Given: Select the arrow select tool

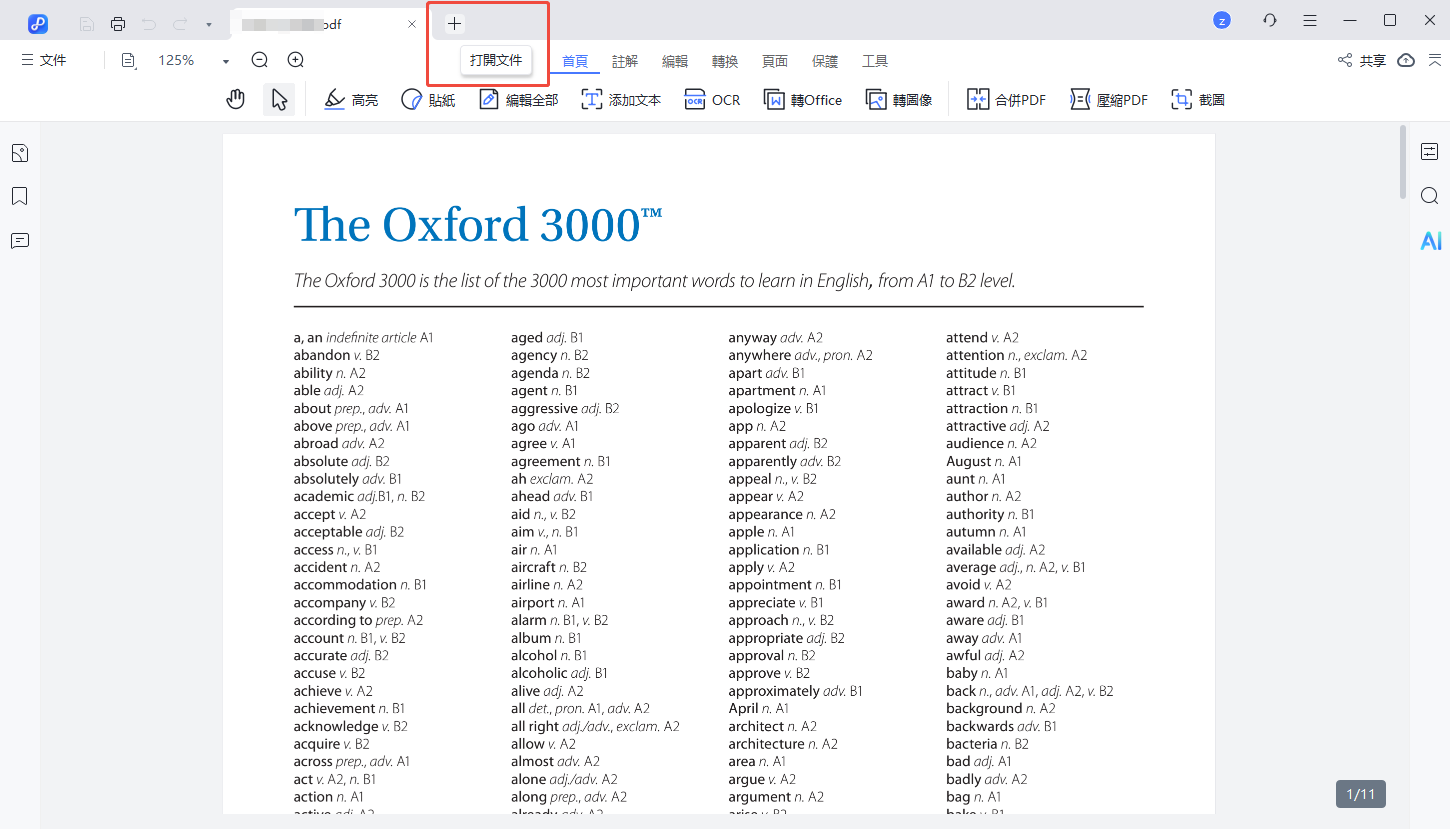Looking at the screenshot, I should (x=279, y=99).
